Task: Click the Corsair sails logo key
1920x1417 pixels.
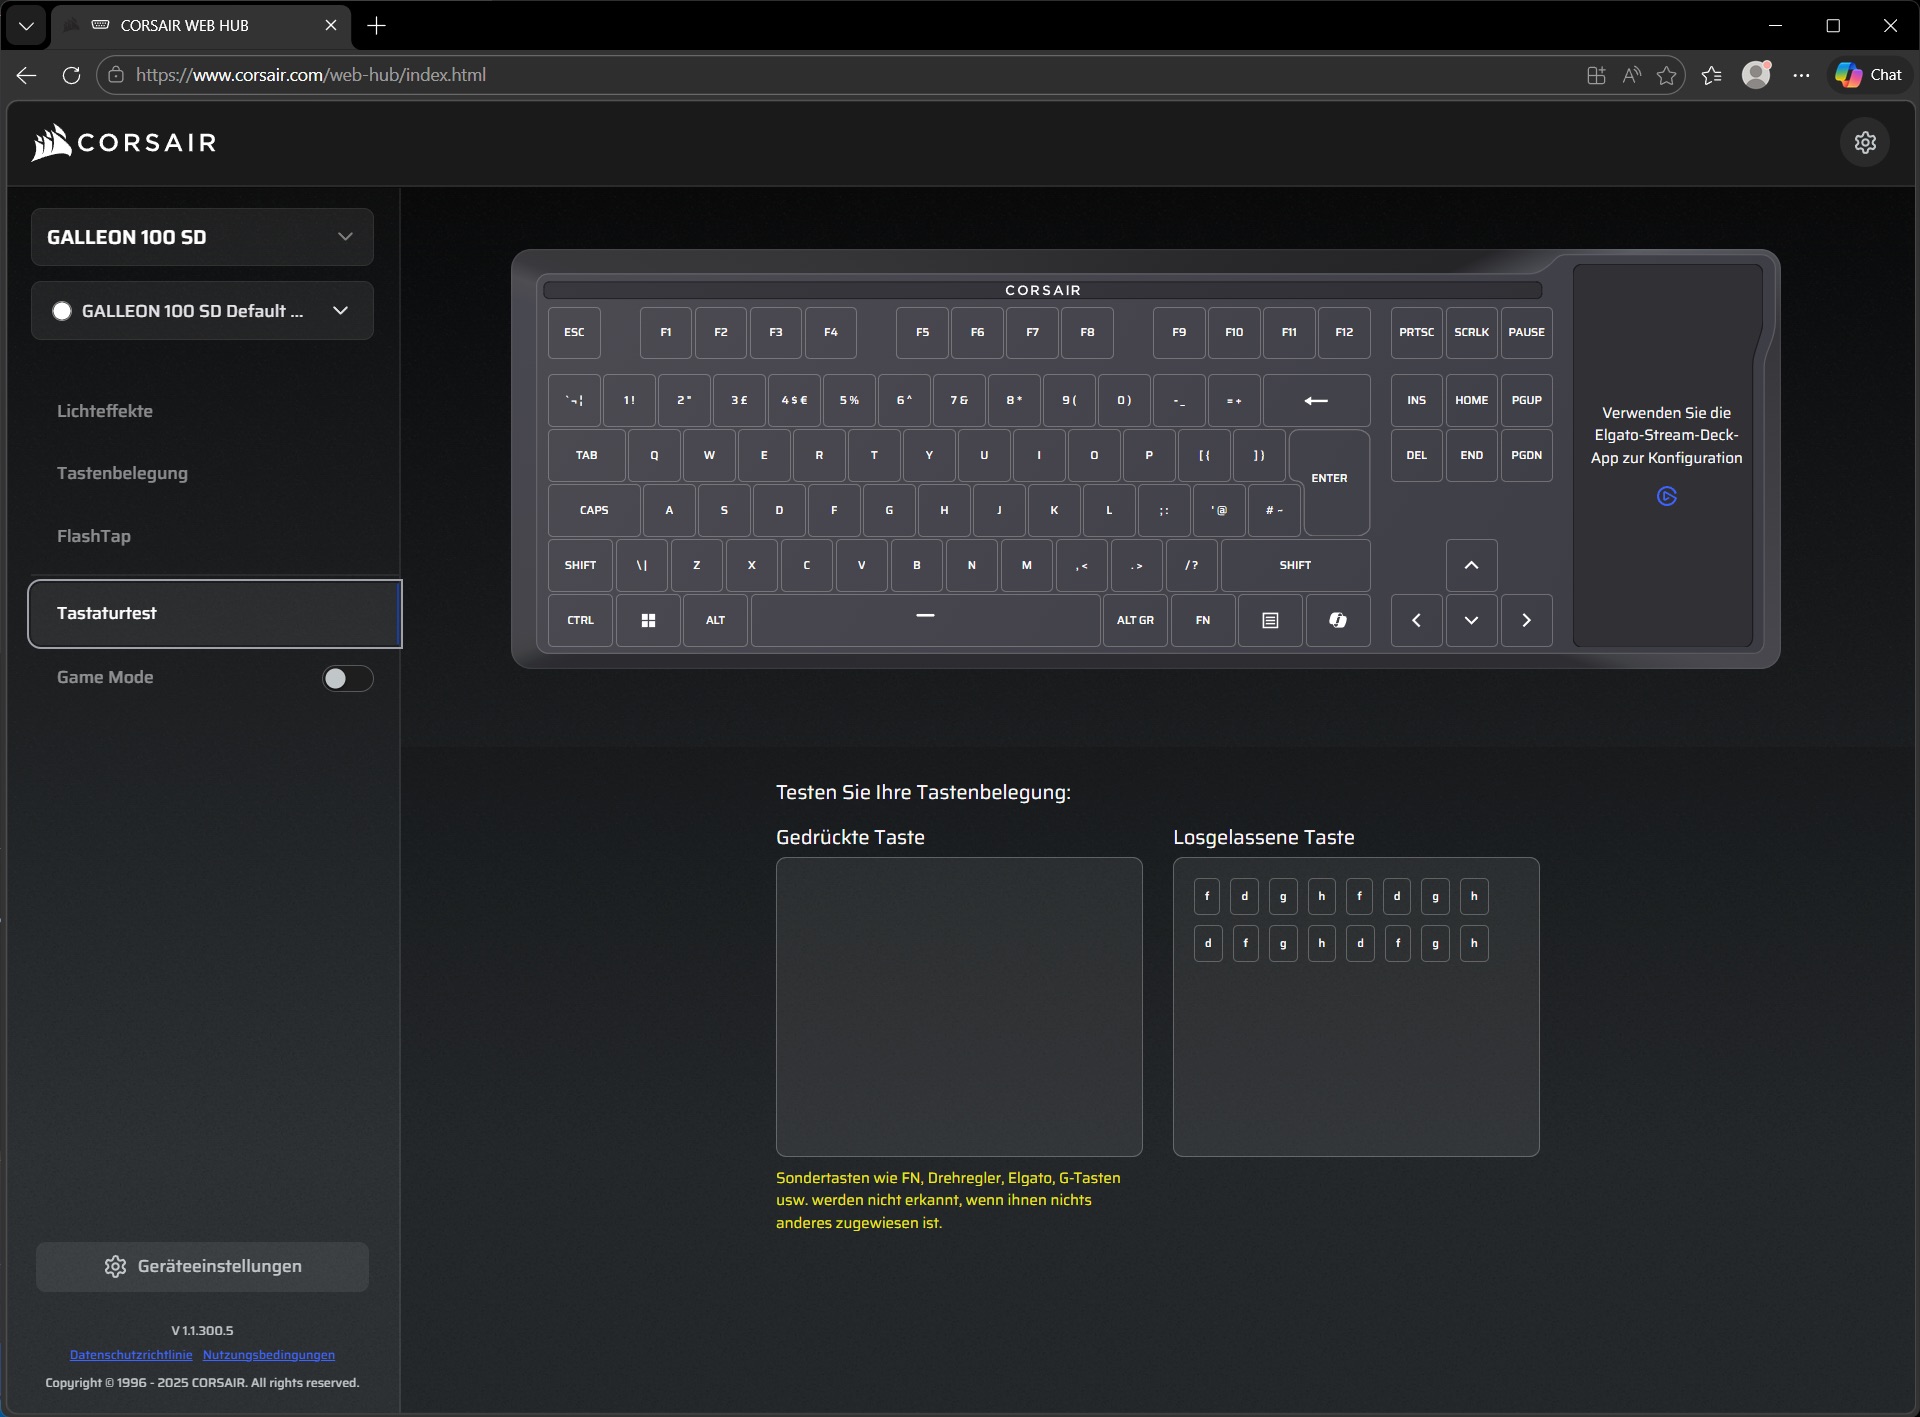Action: point(1337,621)
